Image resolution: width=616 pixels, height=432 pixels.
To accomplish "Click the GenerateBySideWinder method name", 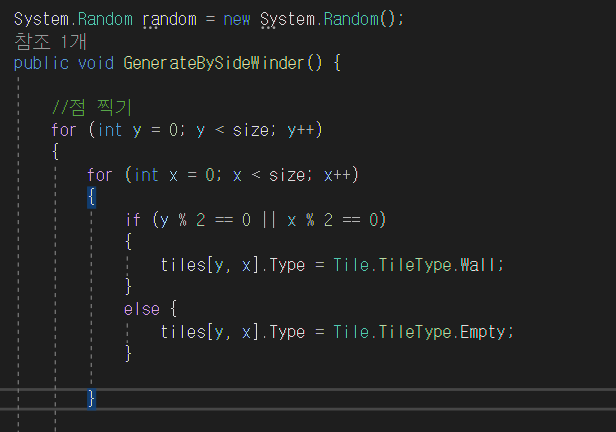I will 214,63.
